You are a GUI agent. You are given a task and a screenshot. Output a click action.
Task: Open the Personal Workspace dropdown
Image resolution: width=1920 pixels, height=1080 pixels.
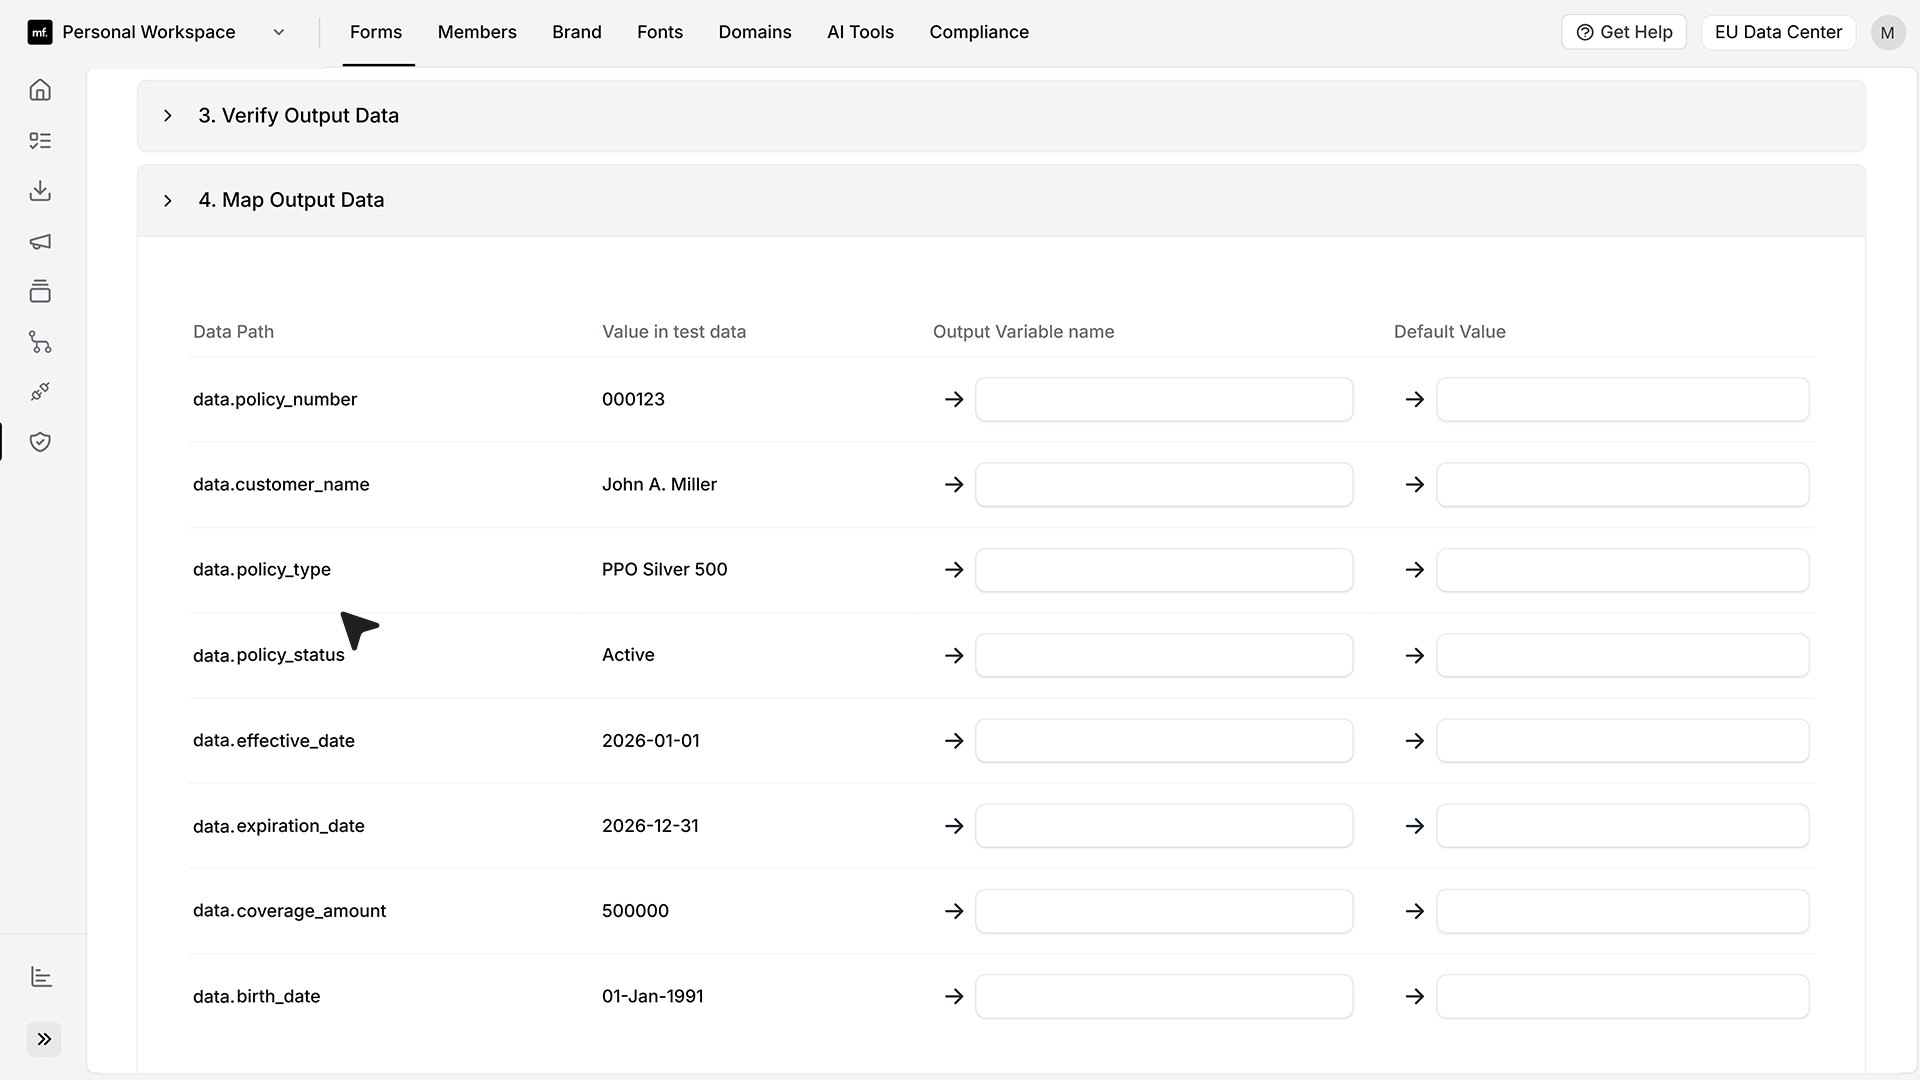157,32
